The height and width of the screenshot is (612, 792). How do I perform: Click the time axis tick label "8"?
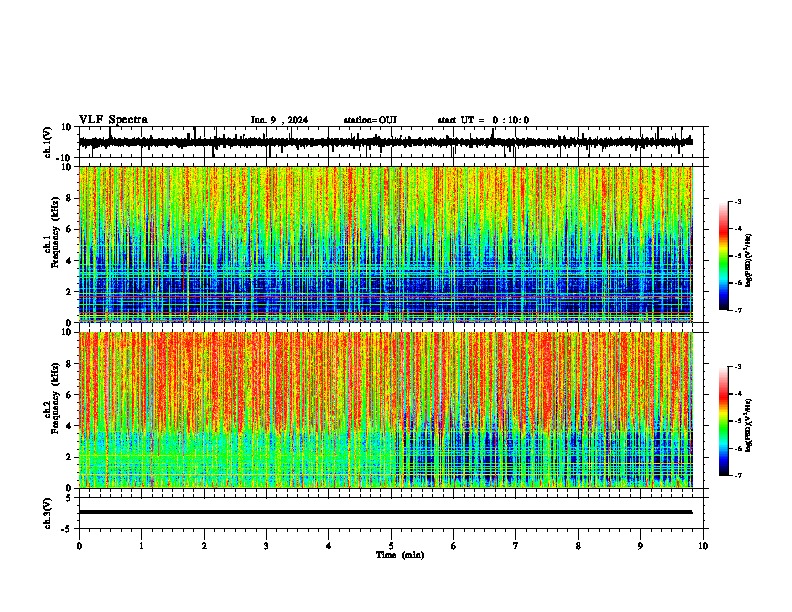[x=578, y=546]
